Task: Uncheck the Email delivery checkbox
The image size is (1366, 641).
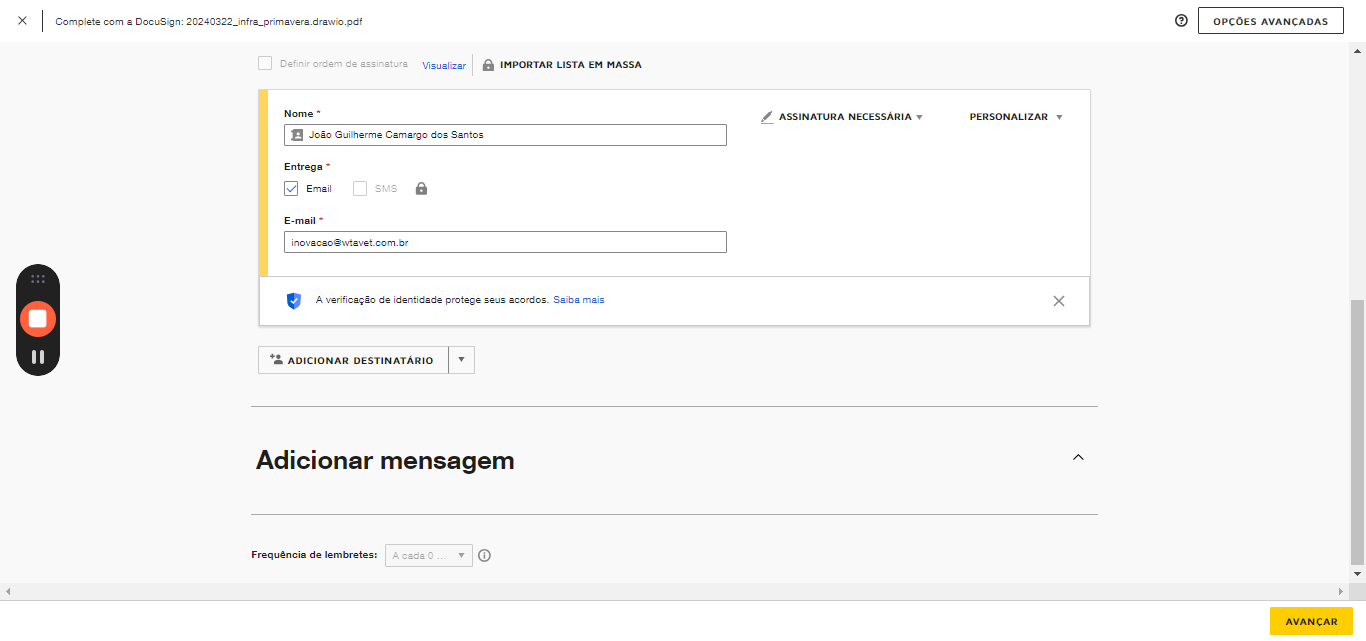Action: point(291,188)
